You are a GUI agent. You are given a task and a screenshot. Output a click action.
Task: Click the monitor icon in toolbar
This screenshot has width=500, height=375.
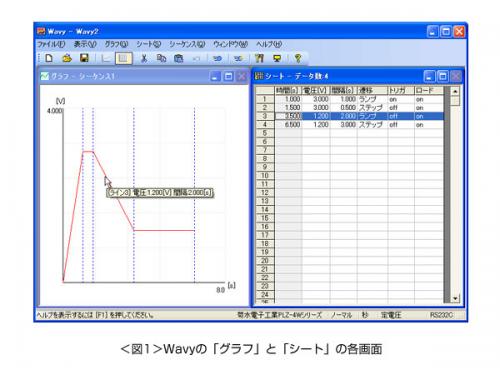(x=277, y=58)
